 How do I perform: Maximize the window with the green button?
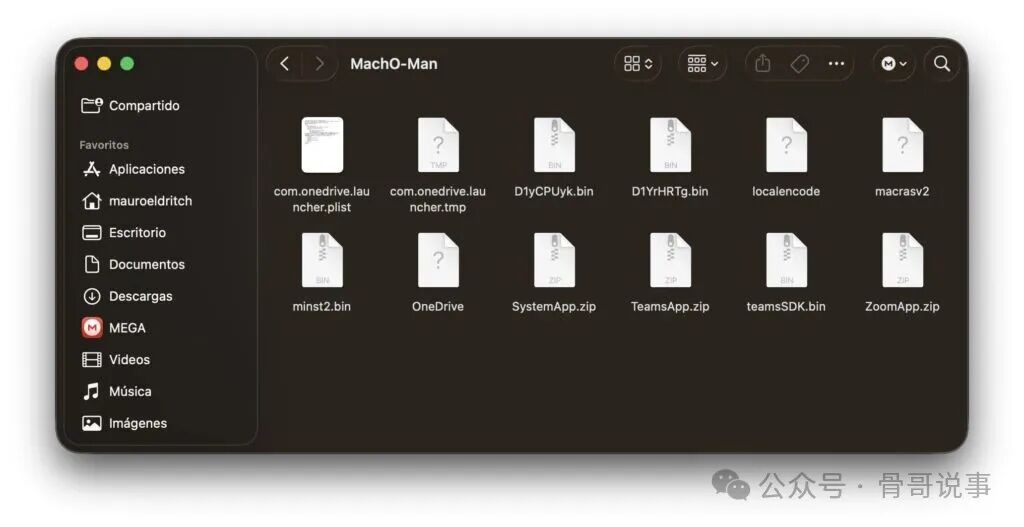point(127,63)
